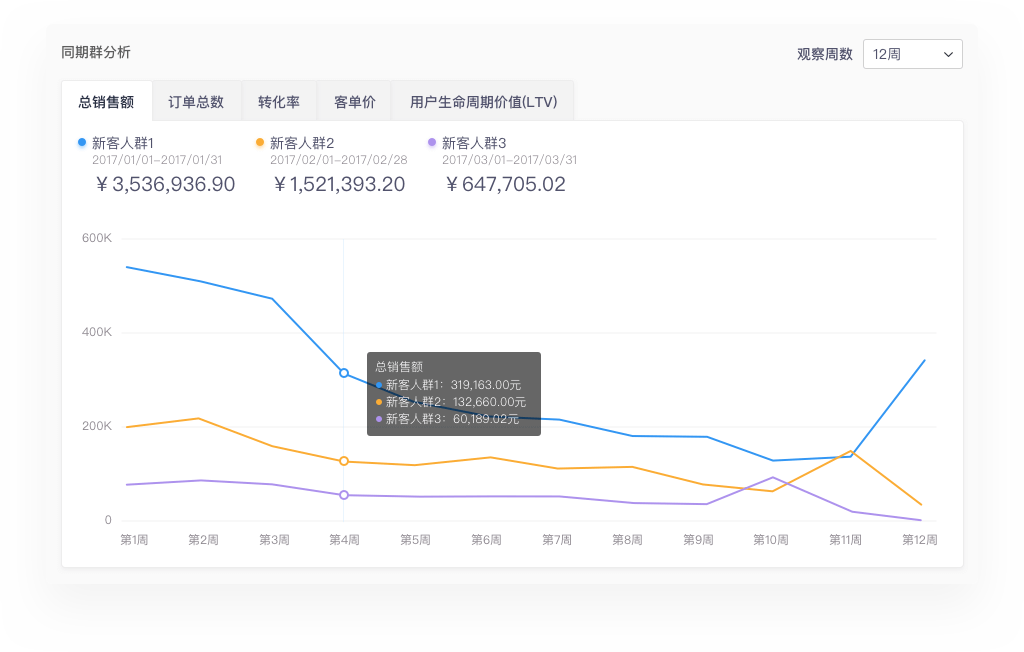Viewport: 1024px width, 652px height.
Task: Click the chevron arrow in 12周 selector
Action: (947, 55)
